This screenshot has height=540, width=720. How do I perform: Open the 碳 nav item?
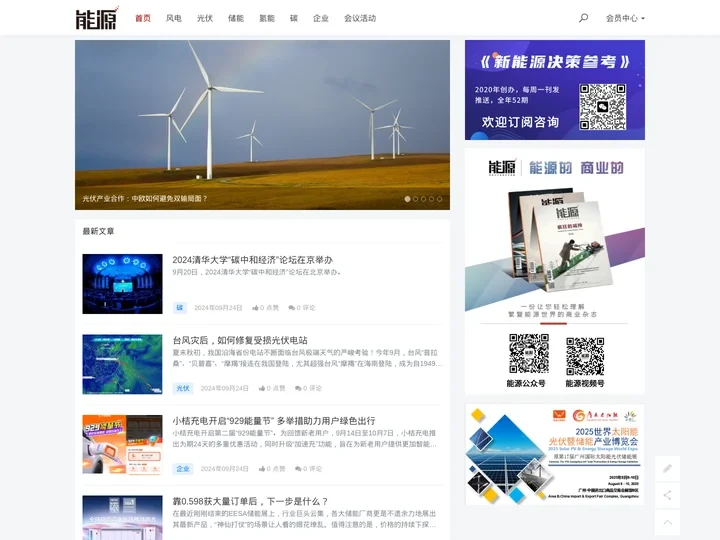click(x=294, y=18)
